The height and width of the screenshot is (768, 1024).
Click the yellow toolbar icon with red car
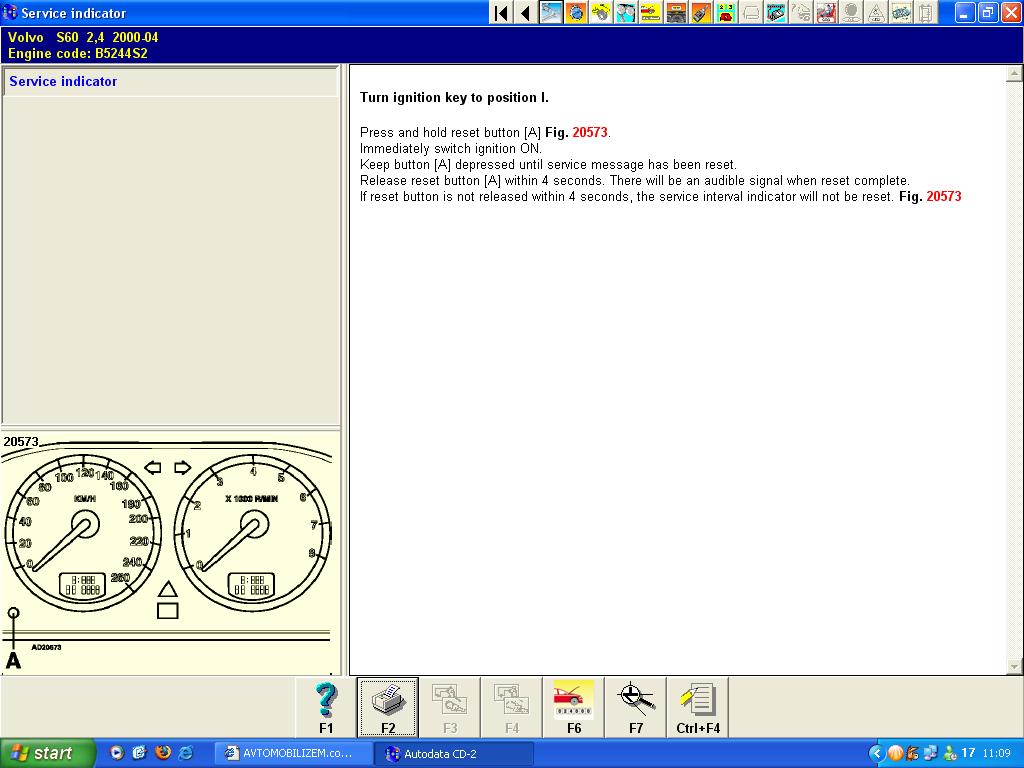pos(650,12)
